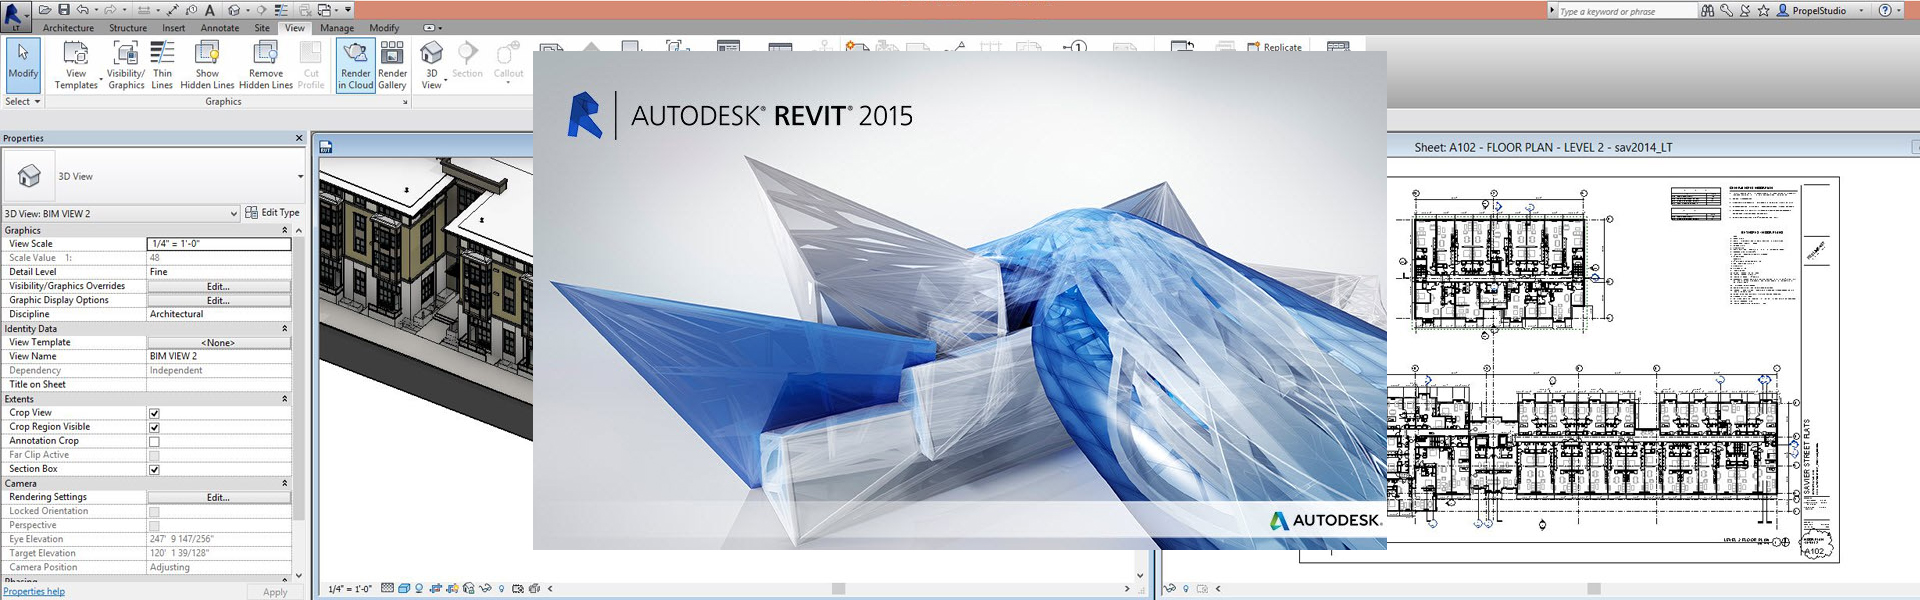Click Edit for Visibility/Graphics Overrides

click(219, 286)
